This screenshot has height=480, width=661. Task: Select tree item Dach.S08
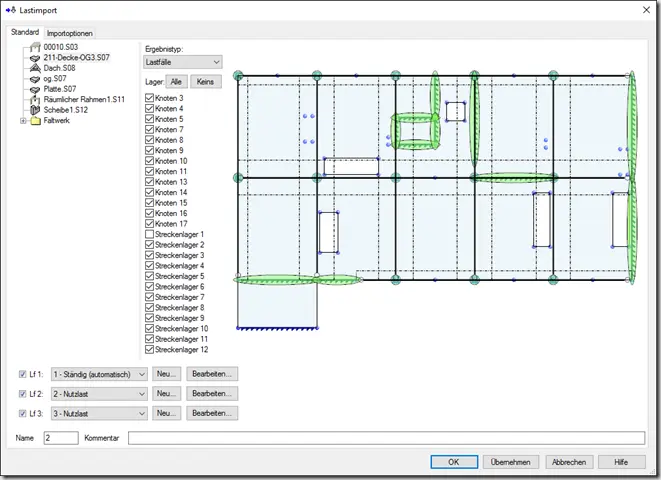pyautogui.click(x=59, y=68)
